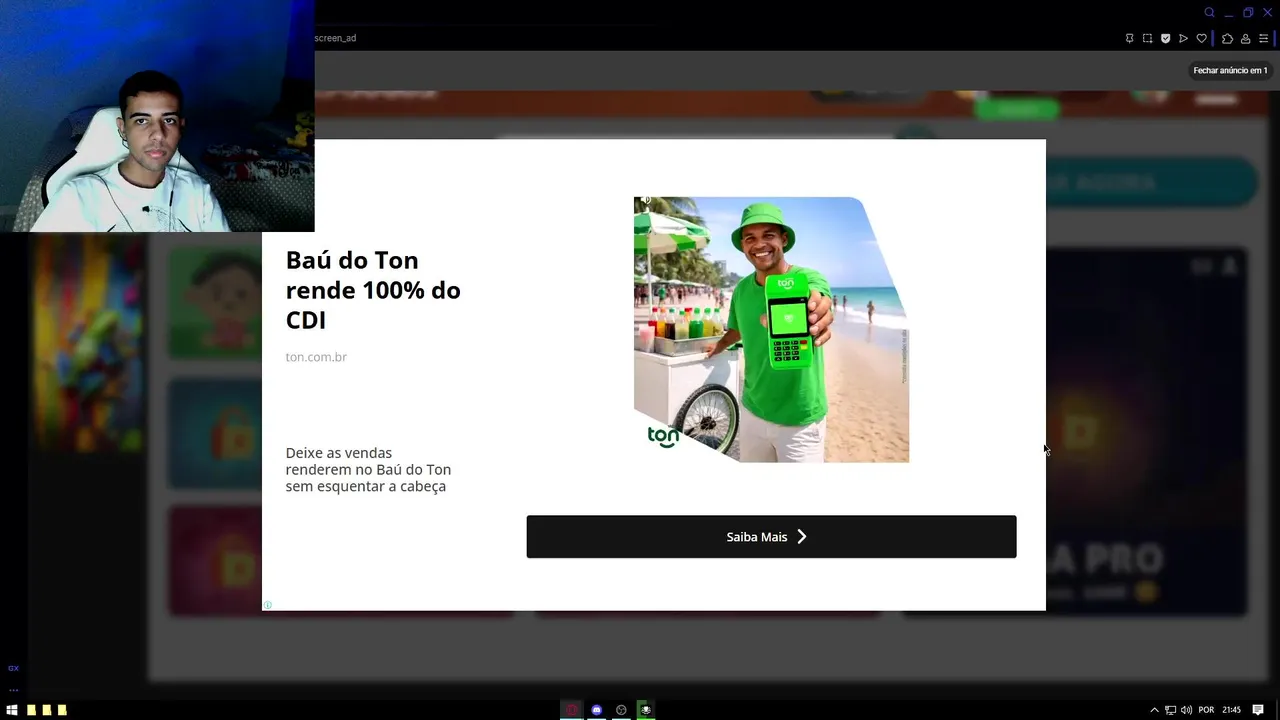This screenshot has height=720, width=1280.
Task: Click the screen_ad address bar text
Action: coord(335,38)
